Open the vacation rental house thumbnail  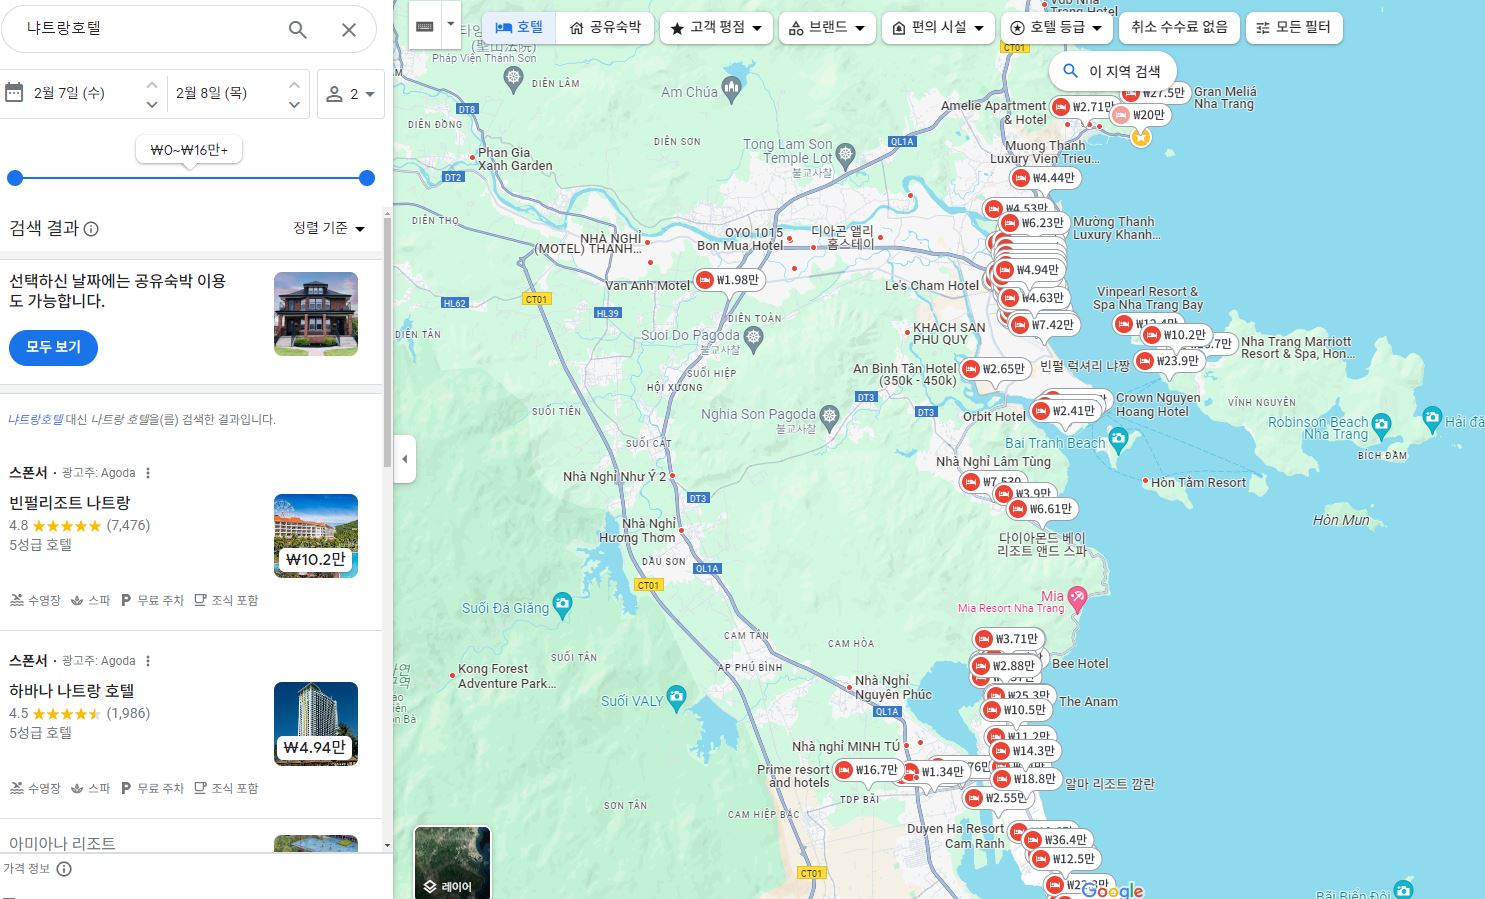click(316, 314)
